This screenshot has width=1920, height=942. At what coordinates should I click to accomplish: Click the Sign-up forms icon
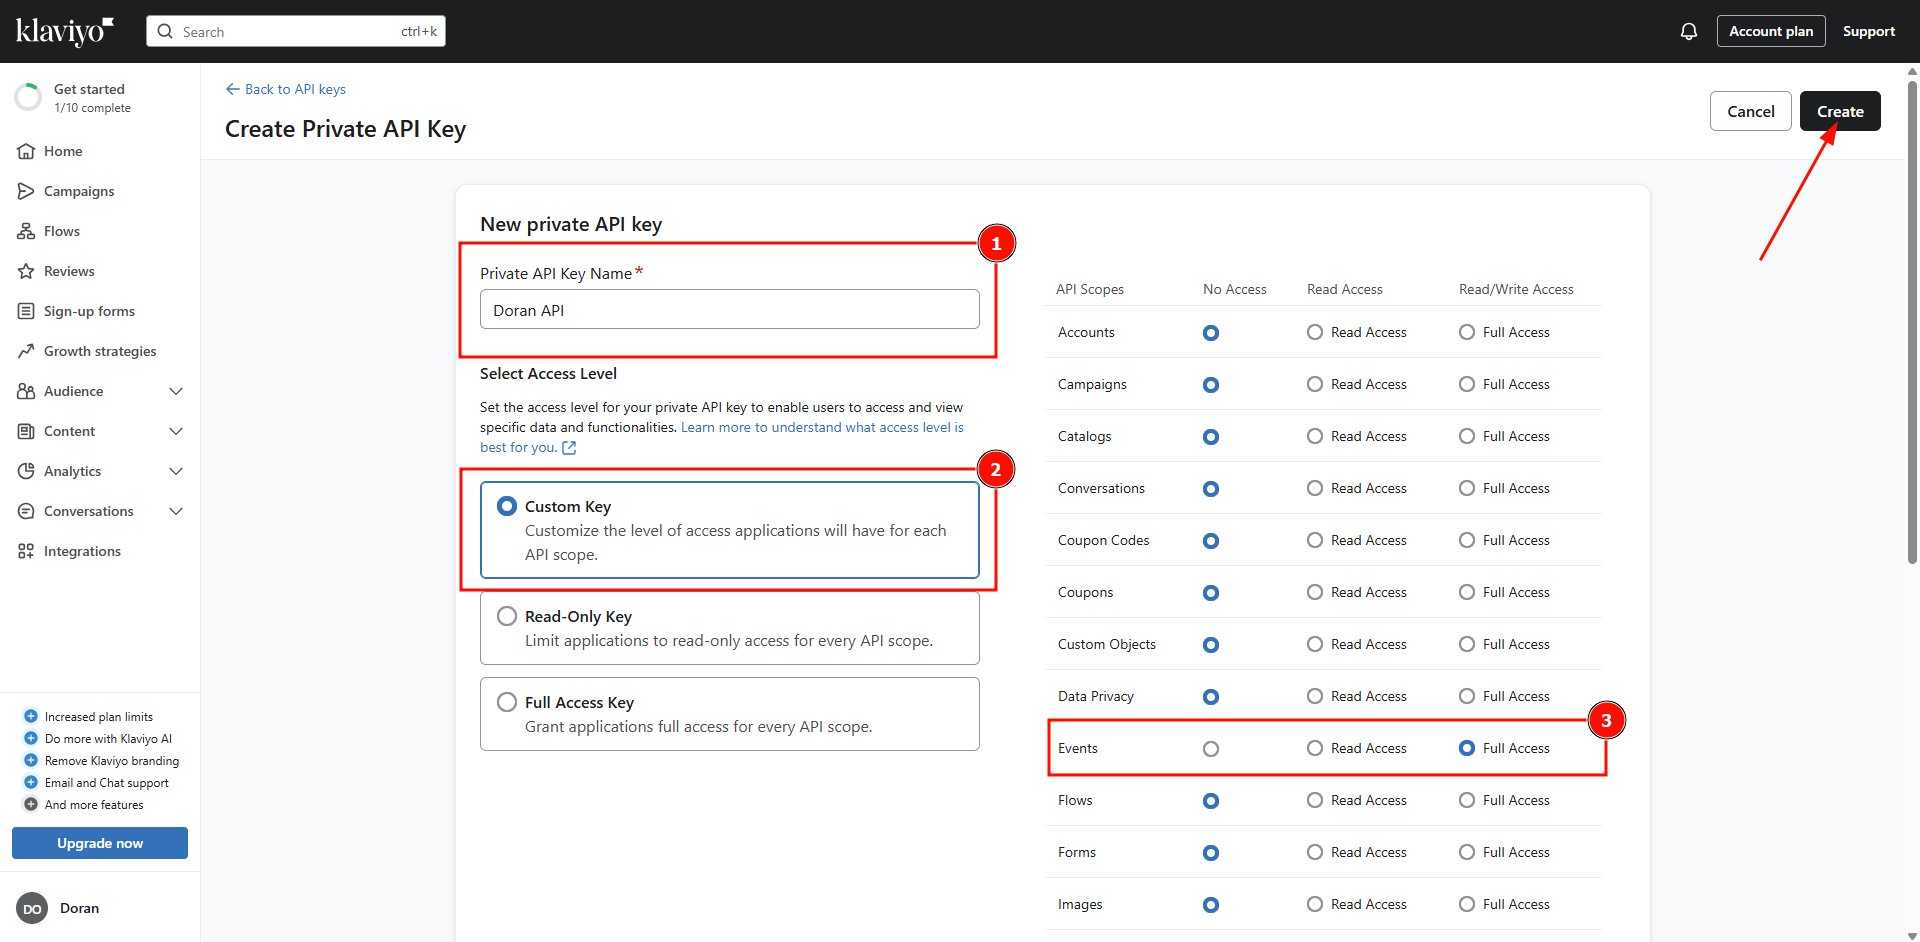pos(26,311)
